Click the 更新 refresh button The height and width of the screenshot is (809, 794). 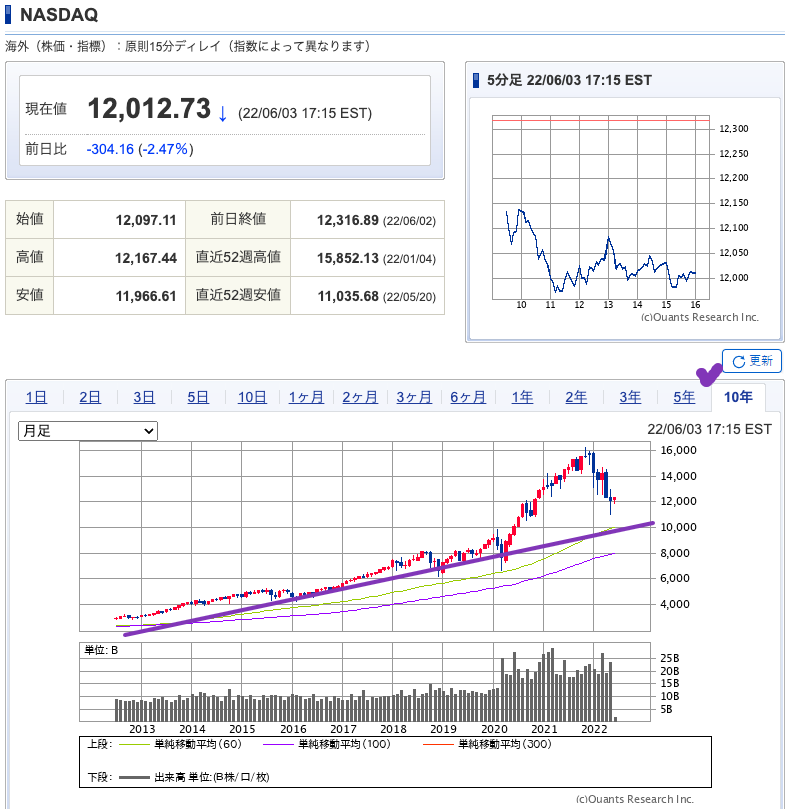[x=752, y=361]
